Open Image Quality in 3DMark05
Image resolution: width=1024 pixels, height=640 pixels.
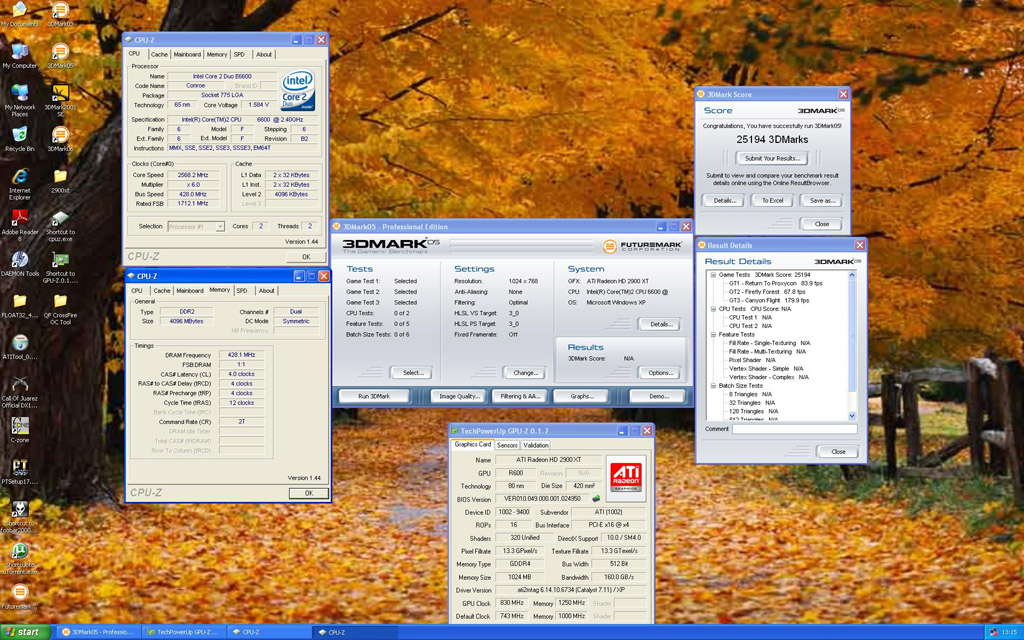[x=460, y=396]
